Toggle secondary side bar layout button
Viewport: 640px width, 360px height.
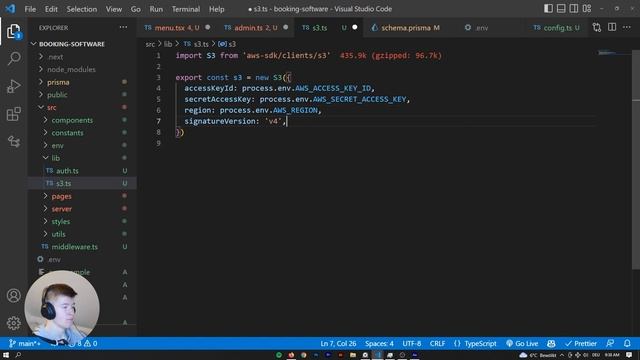(573, 9)
